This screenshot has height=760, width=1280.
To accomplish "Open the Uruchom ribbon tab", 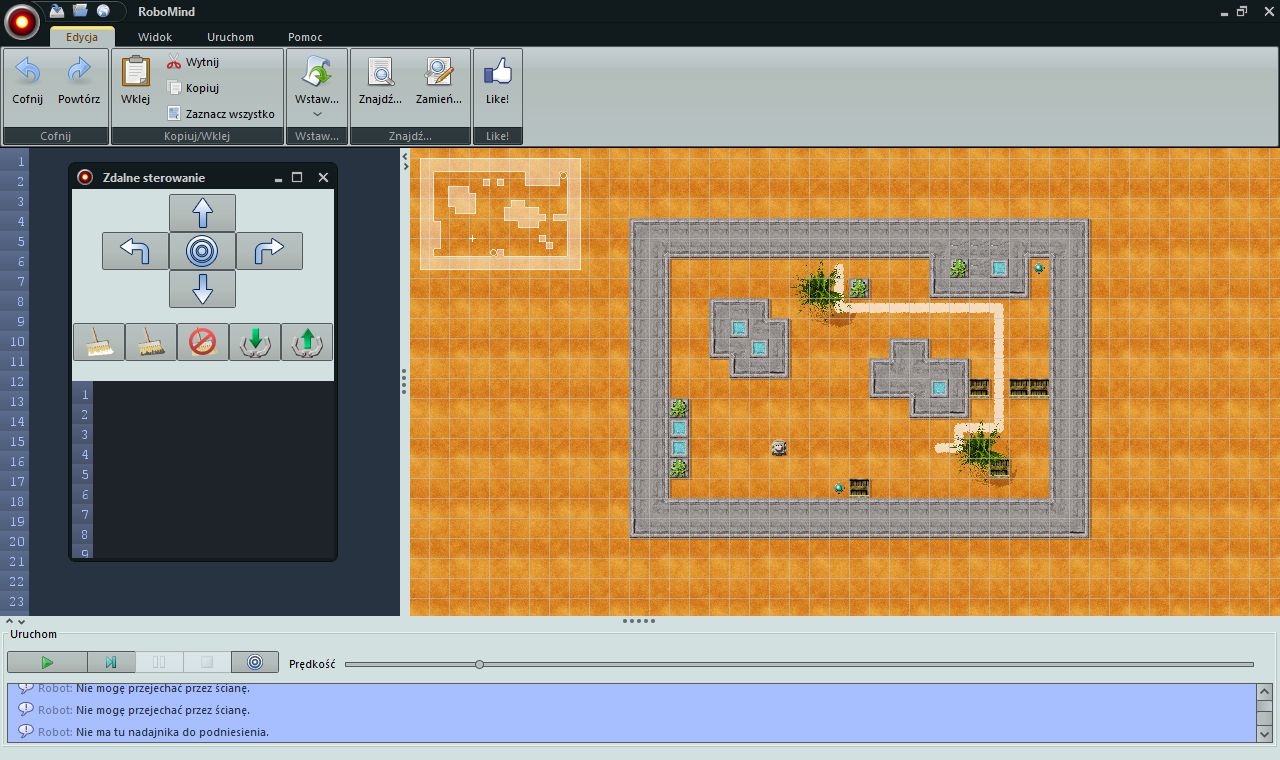I will click(x=231, y=37).
